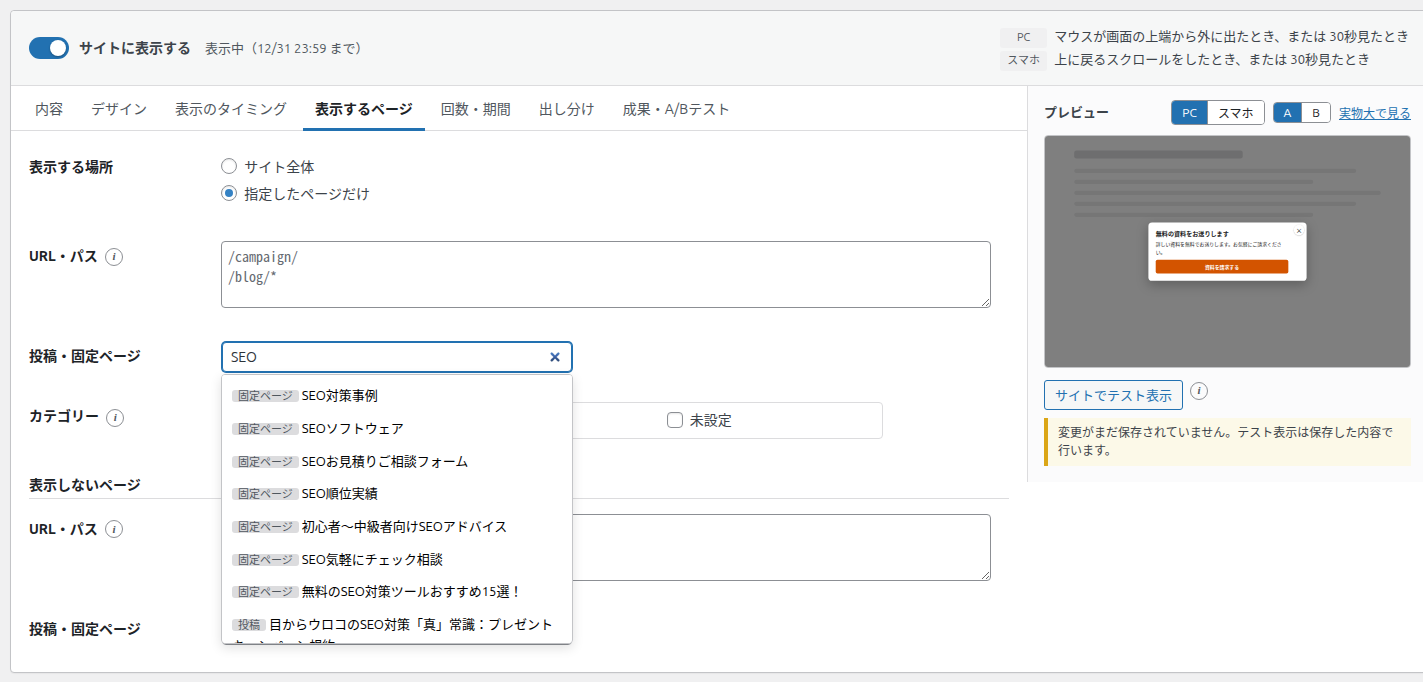Select the 表示するページ tab
Screen dimensions: 1423x682
364,109
